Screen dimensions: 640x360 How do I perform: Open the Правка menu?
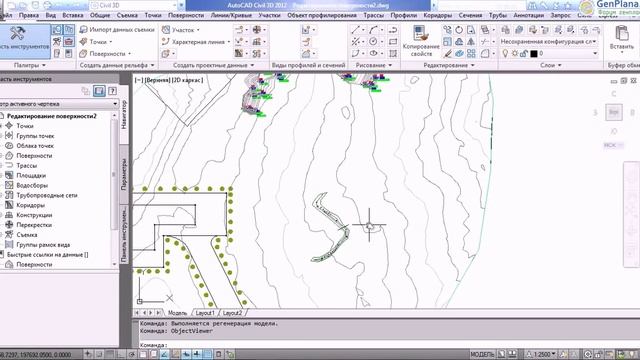pos(29,15)
